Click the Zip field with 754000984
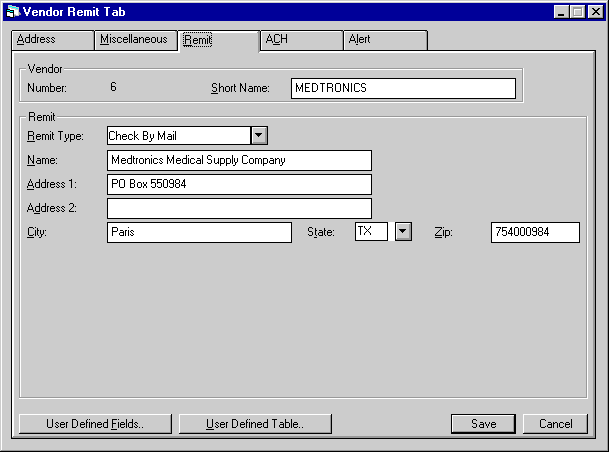This screenshot has width=609, height=452. (535, 232)
